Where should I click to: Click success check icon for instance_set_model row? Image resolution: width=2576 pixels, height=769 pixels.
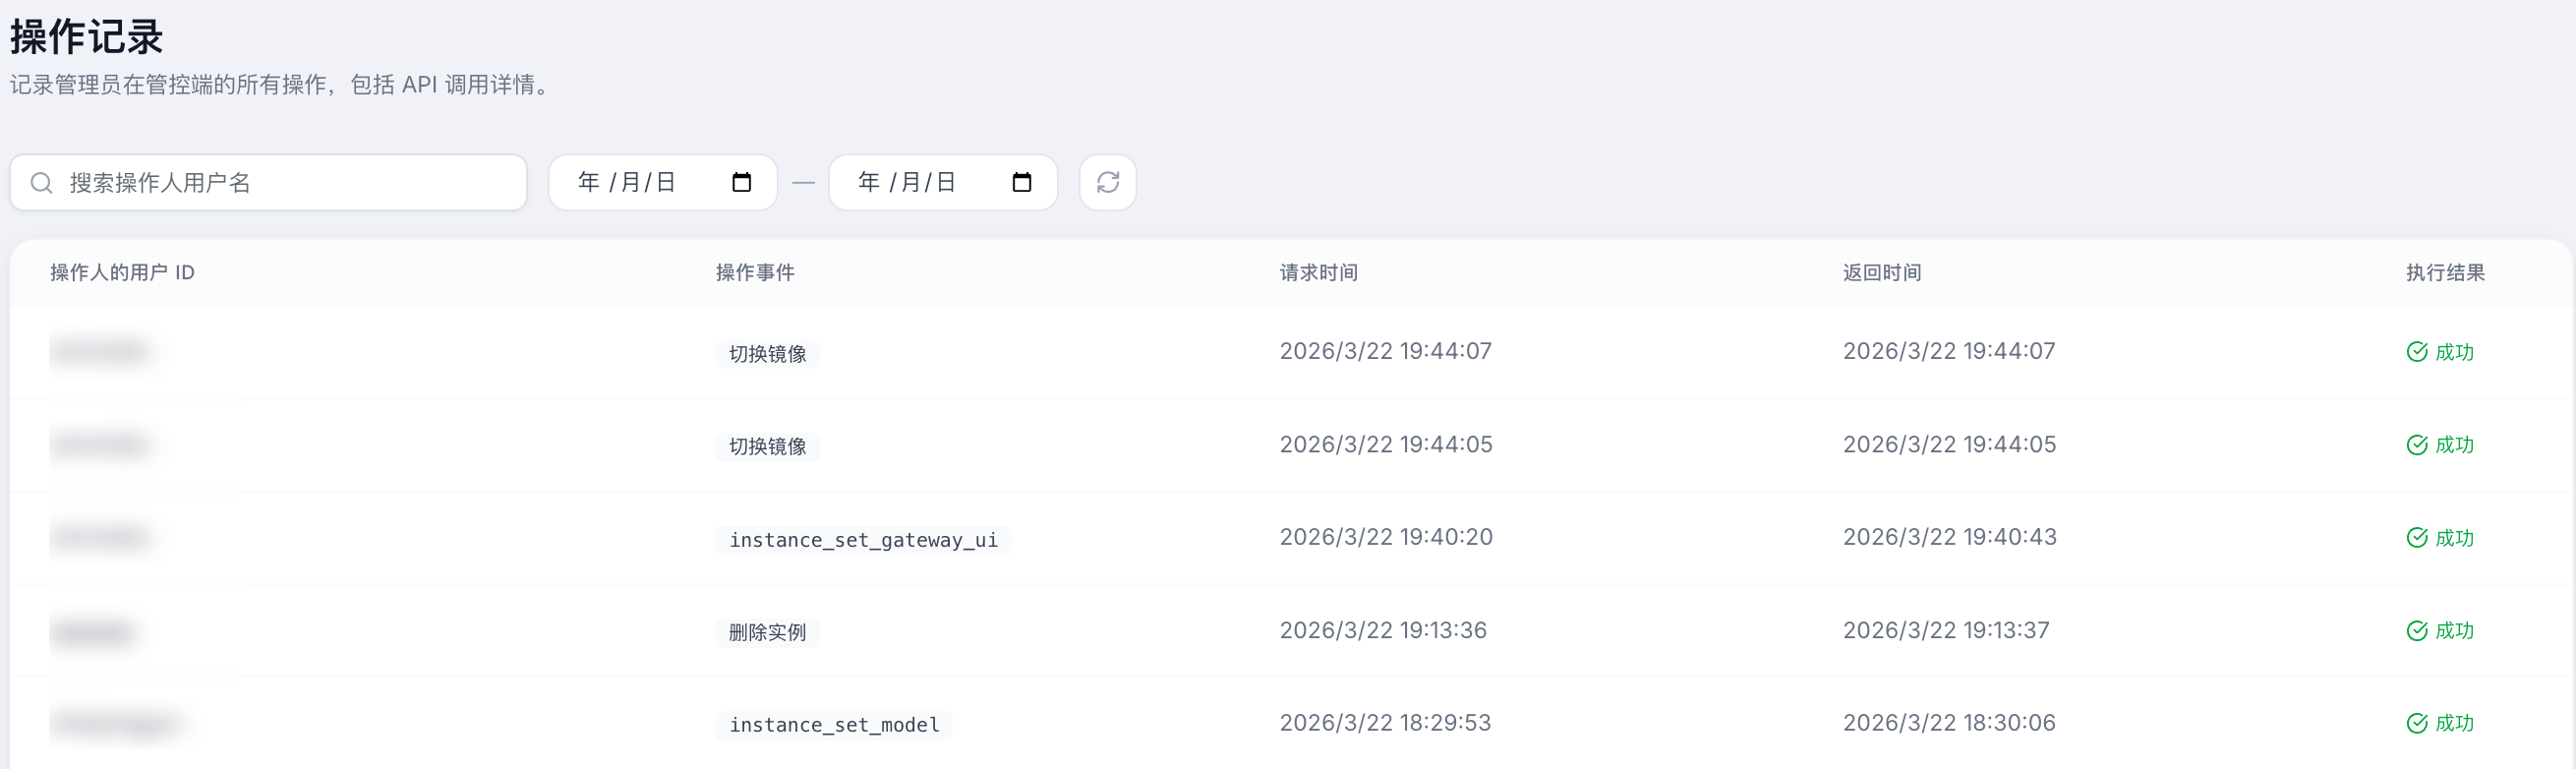pos(2416,723)
